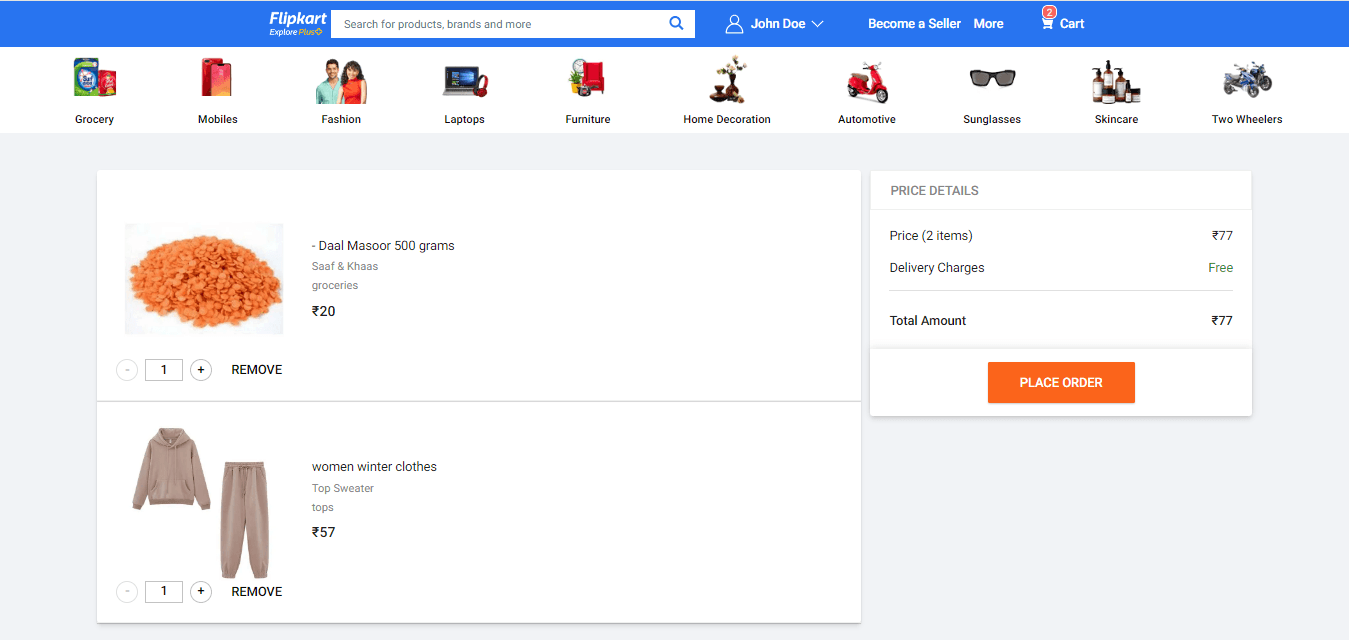The image size is (1349, 640).
Task: Select the Fashion category label
Action: click(341, 119)
